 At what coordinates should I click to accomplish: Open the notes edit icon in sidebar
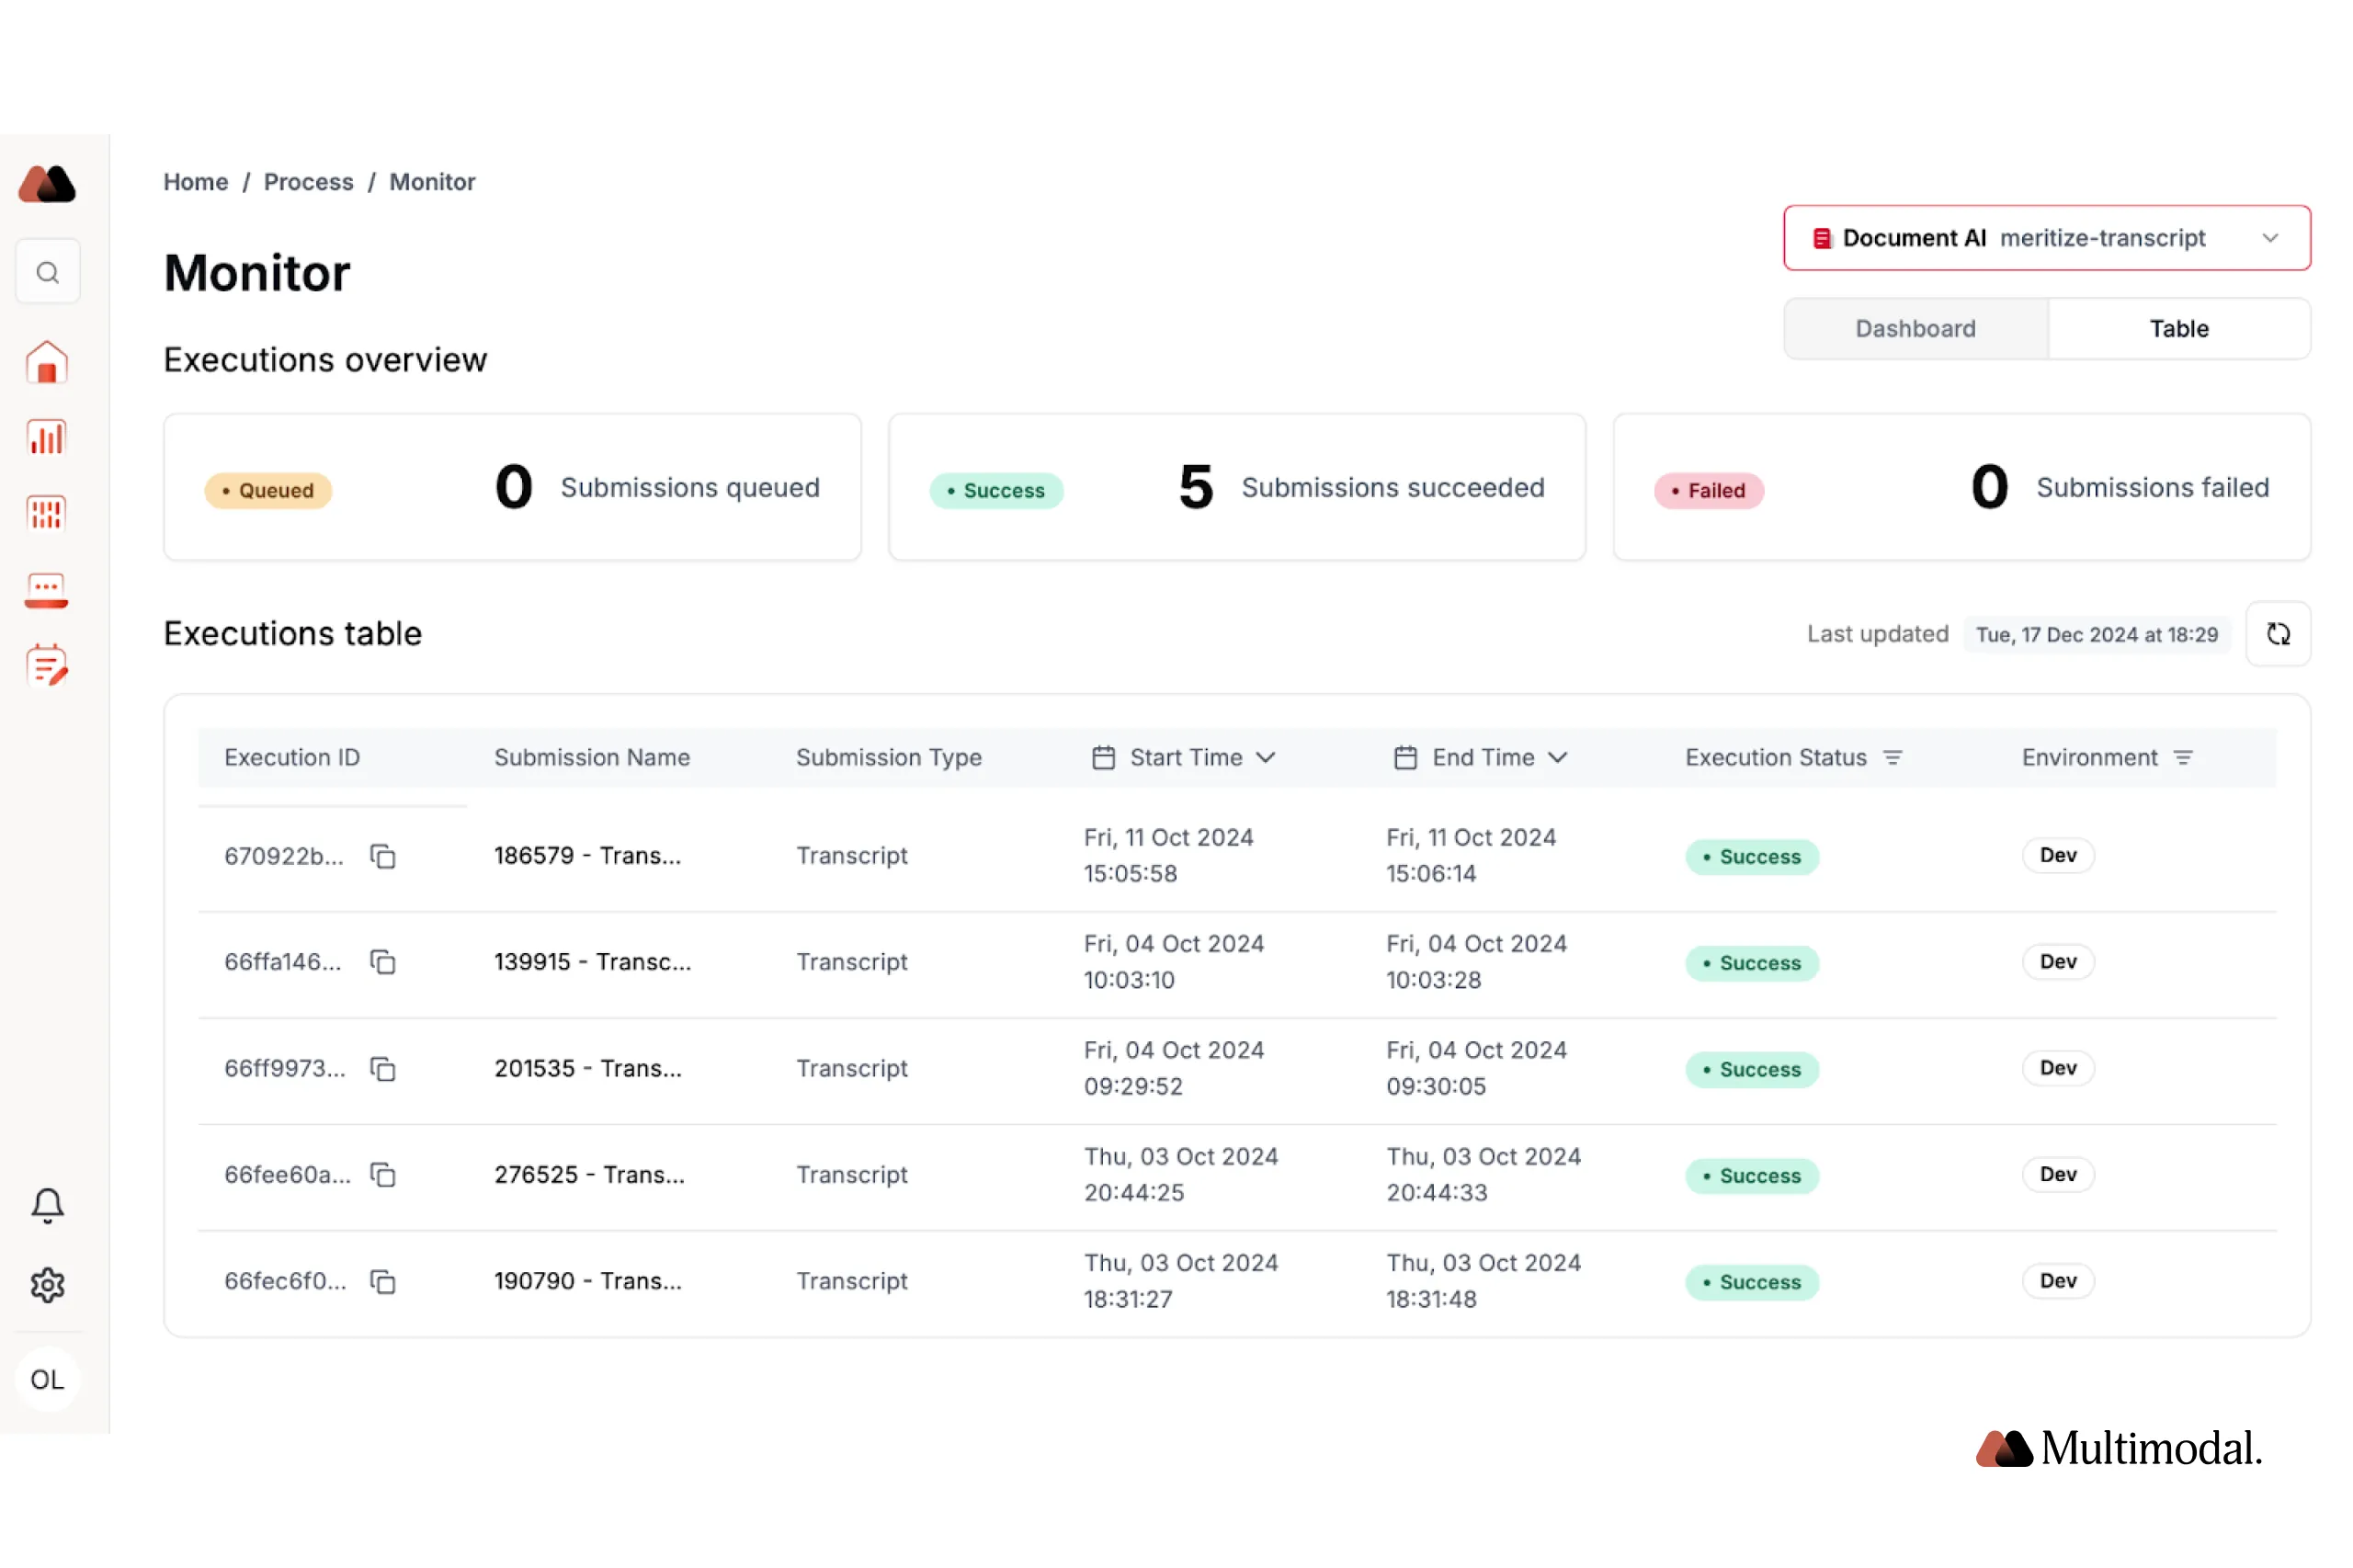click(x=47, y=665)
